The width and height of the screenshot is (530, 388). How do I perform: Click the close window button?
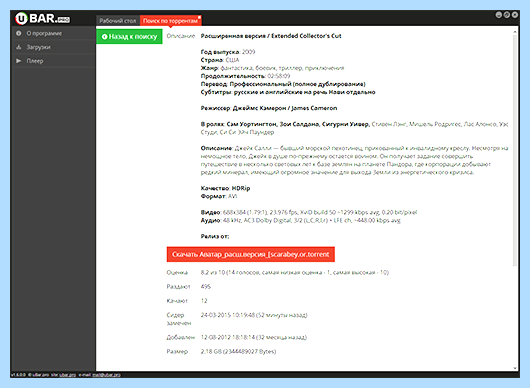coord(515,15)
